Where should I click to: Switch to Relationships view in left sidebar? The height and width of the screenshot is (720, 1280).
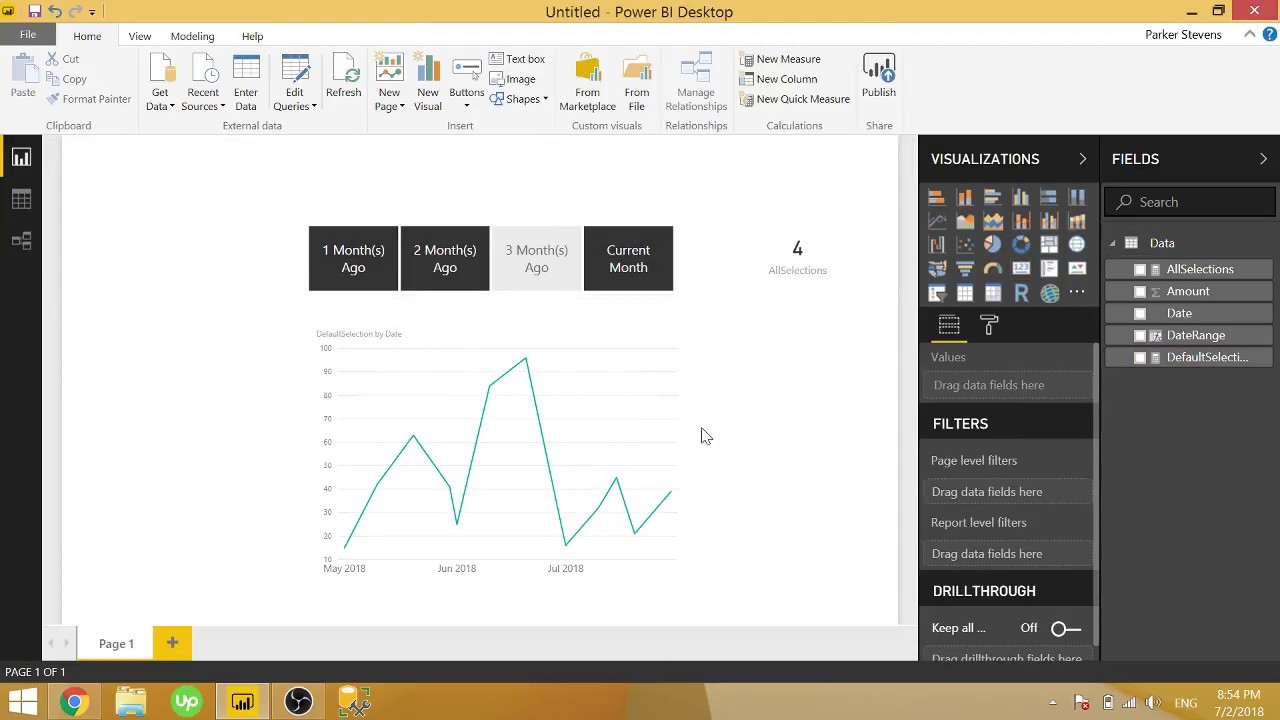(x=21, y=241)
